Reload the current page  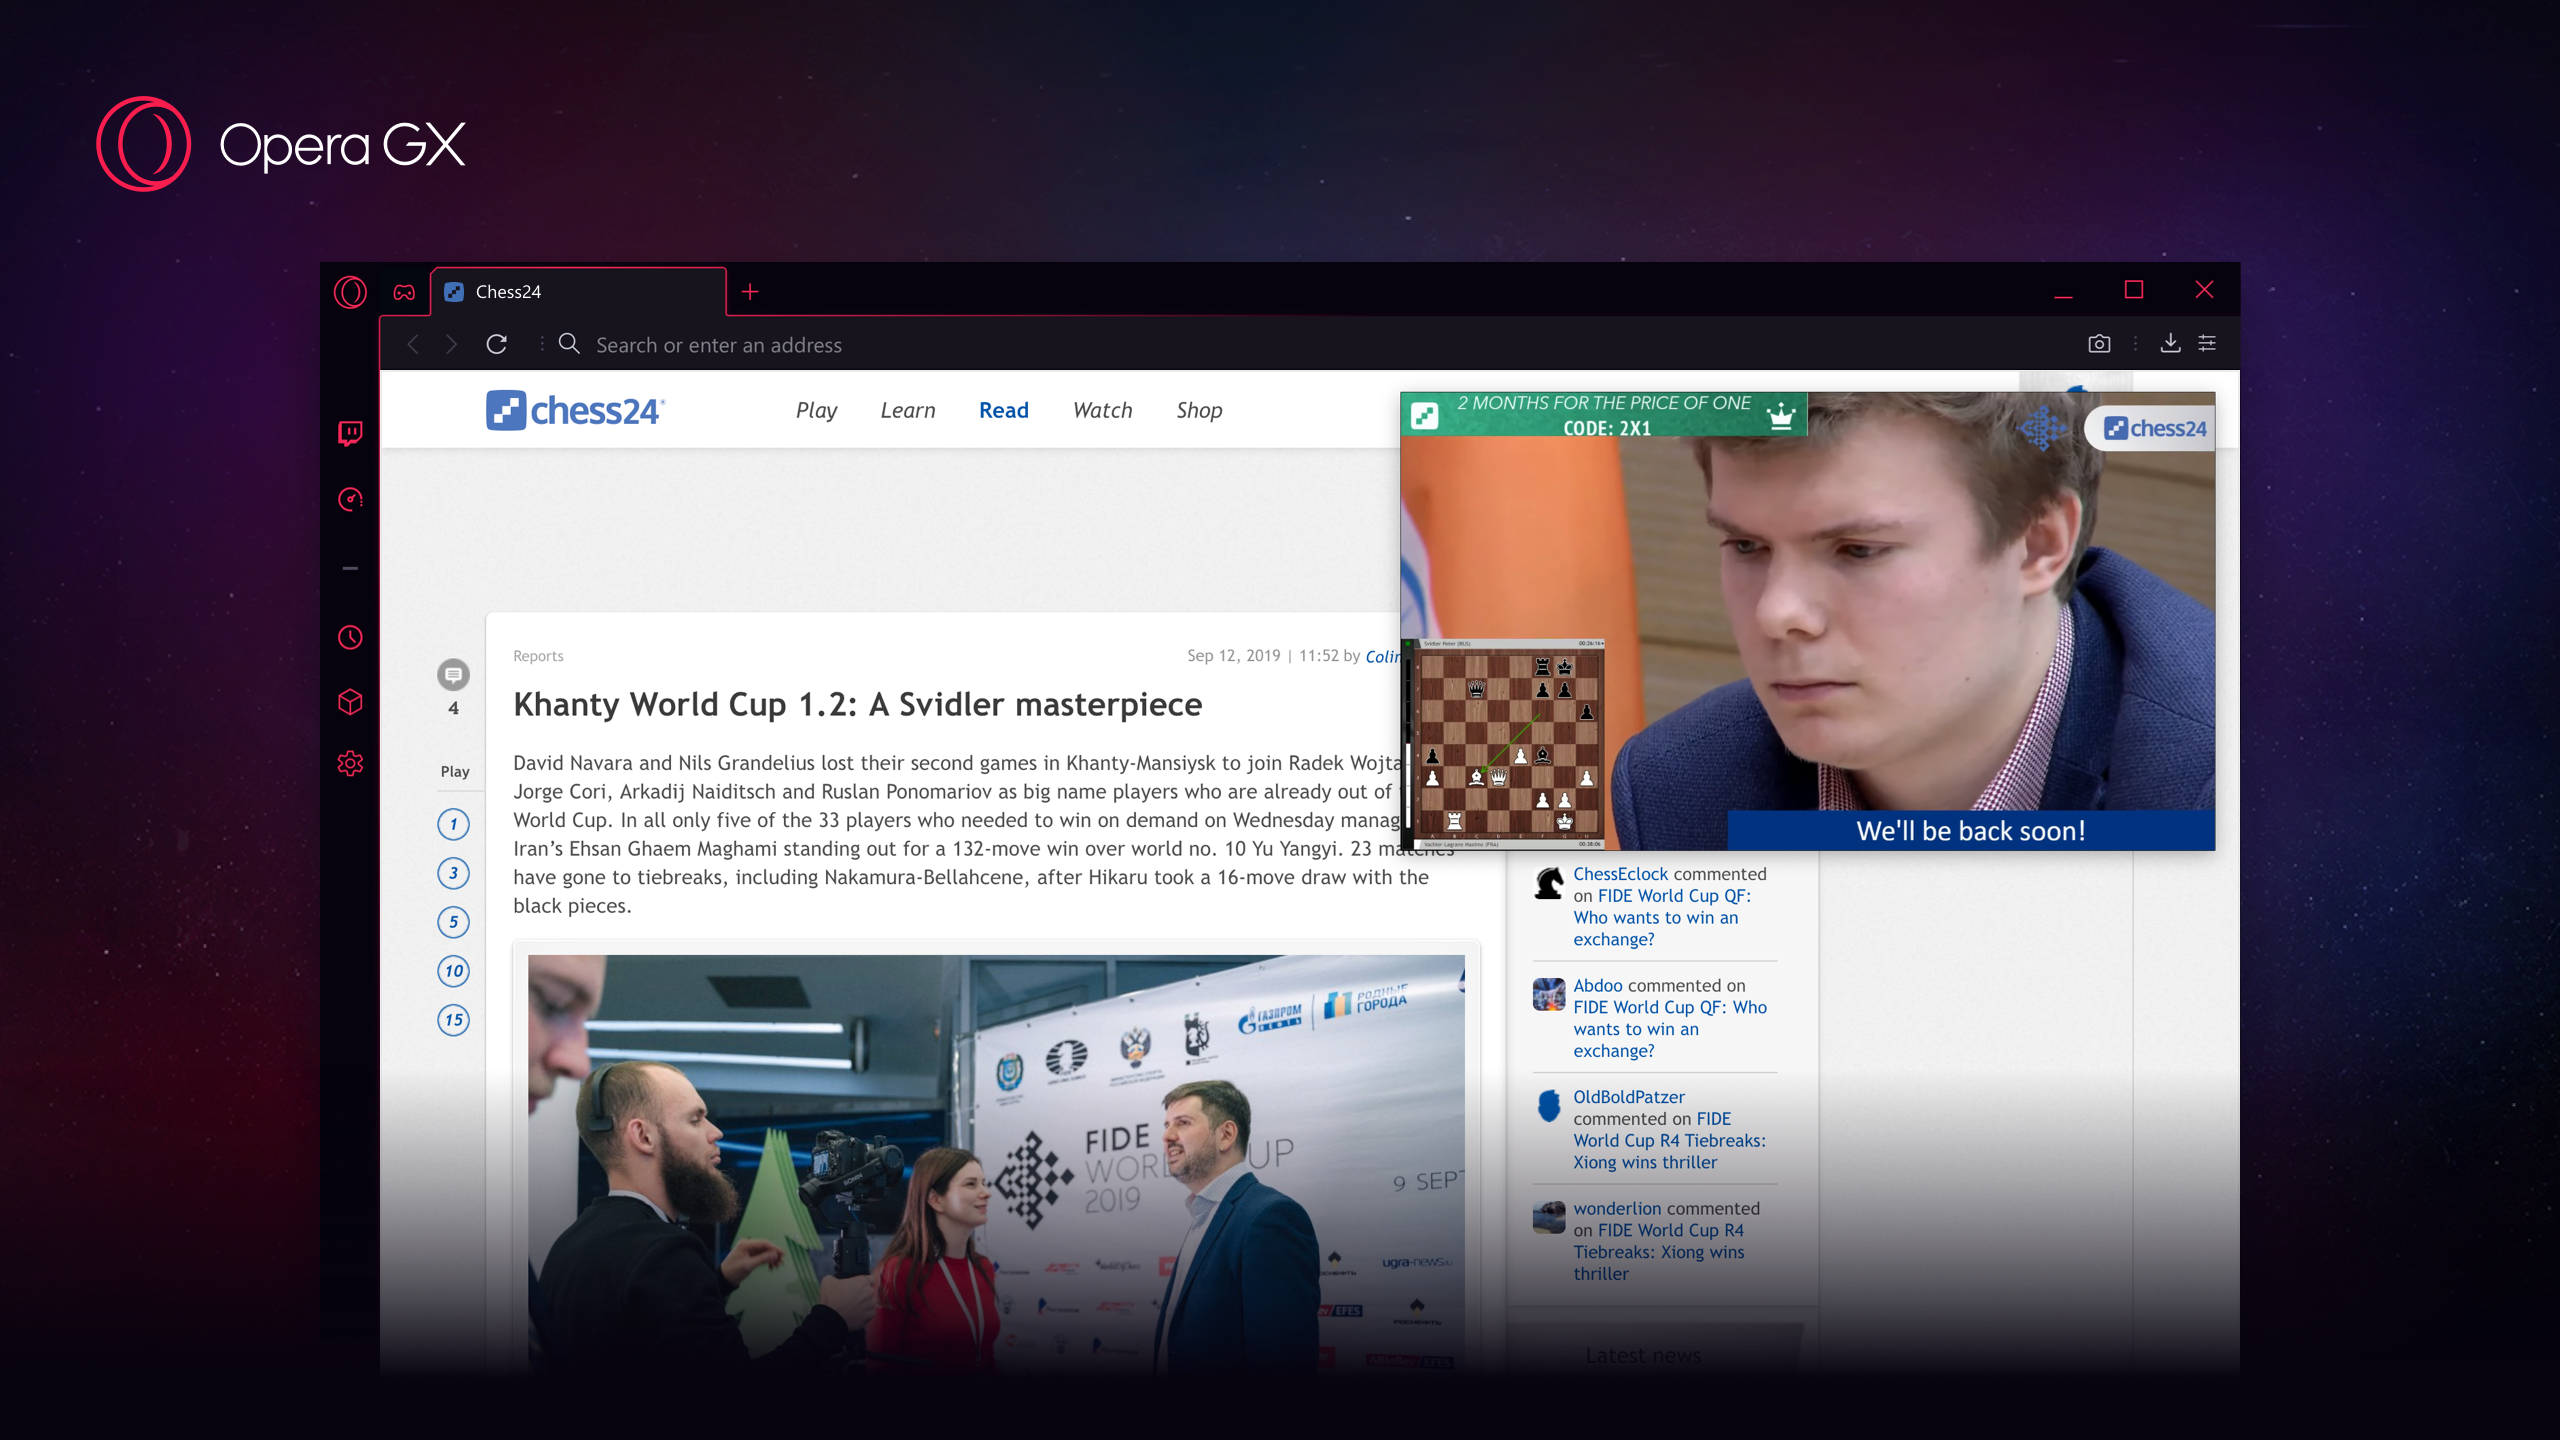click(496, 344)
